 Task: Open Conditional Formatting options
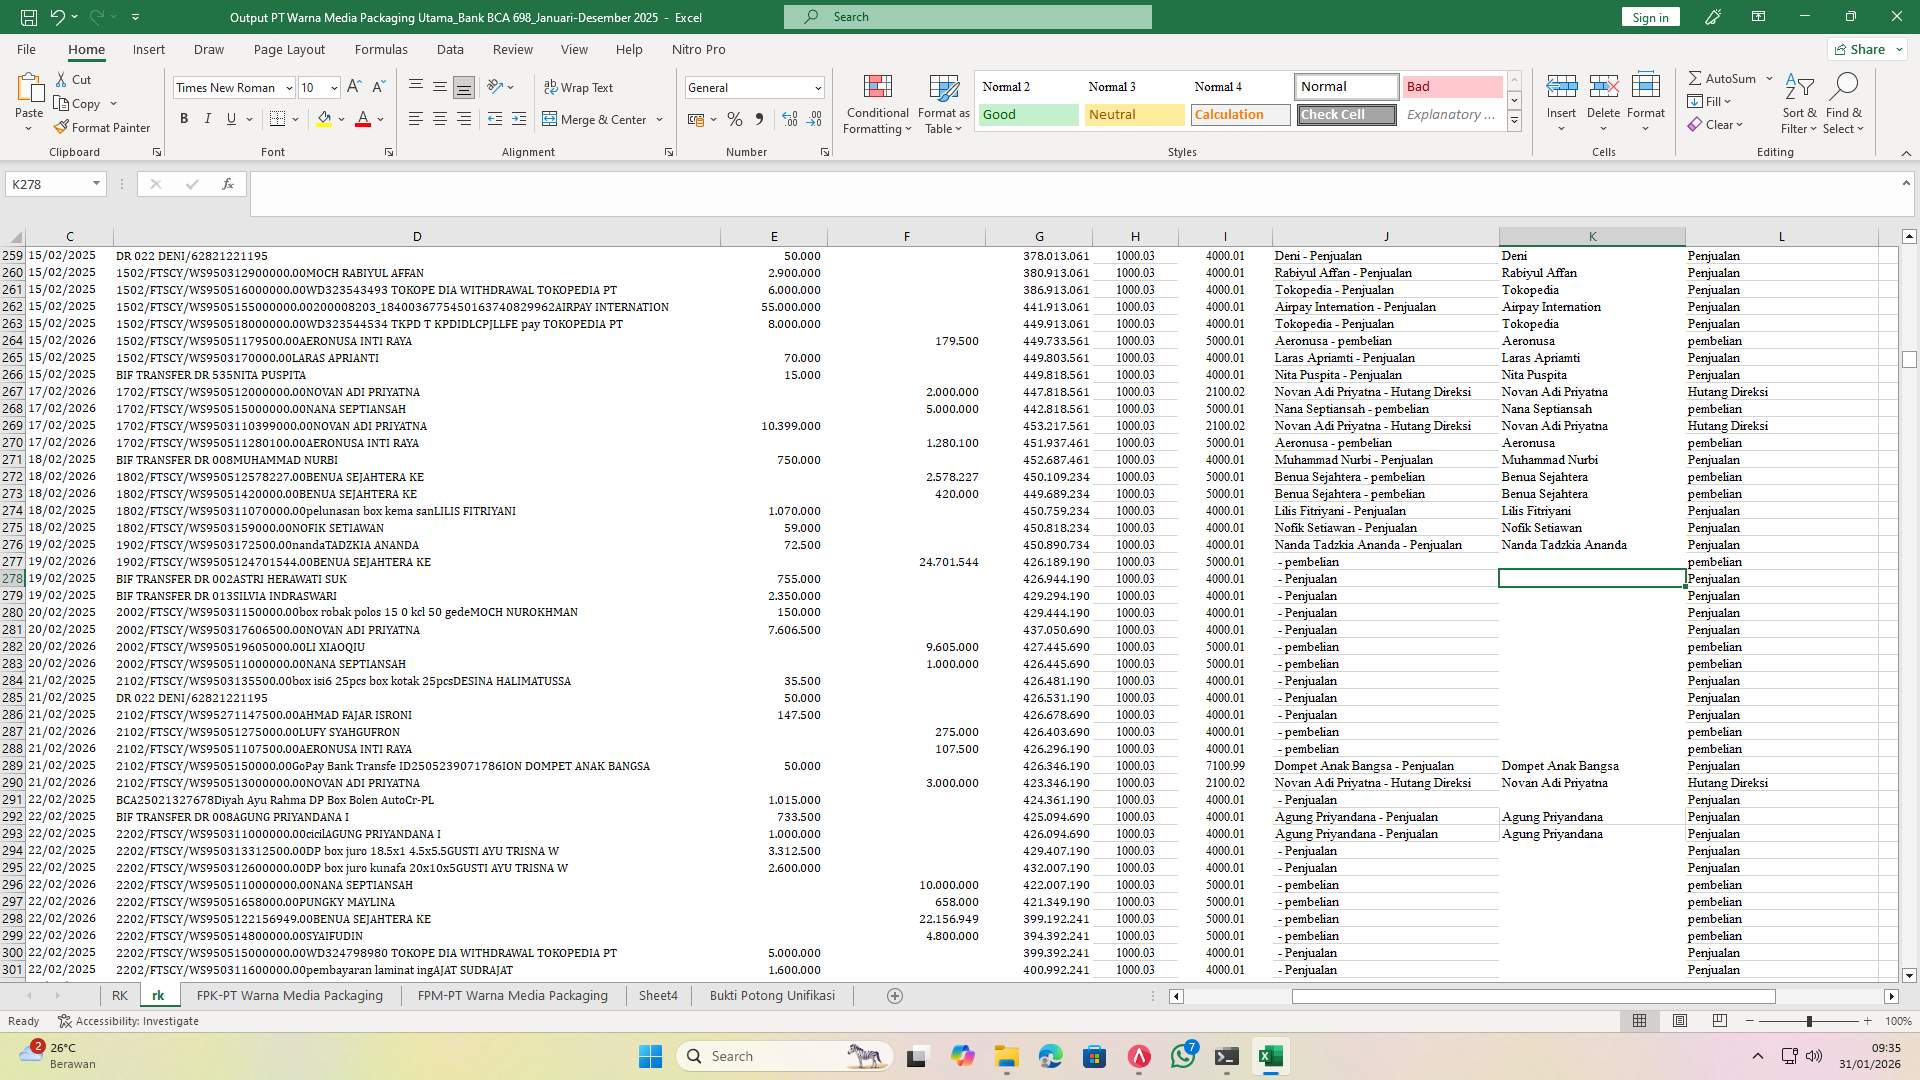tap(877, 103)
